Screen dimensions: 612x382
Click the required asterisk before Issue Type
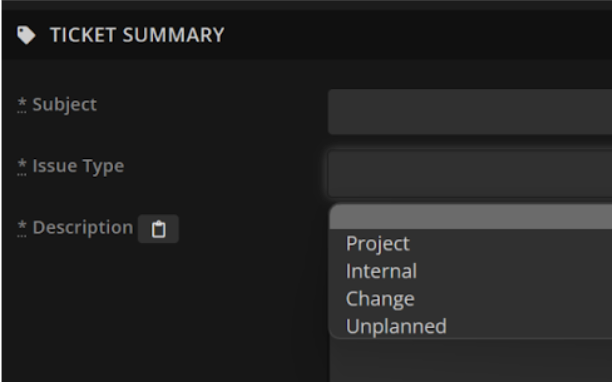pyautogui.click(x=22, y=166)
